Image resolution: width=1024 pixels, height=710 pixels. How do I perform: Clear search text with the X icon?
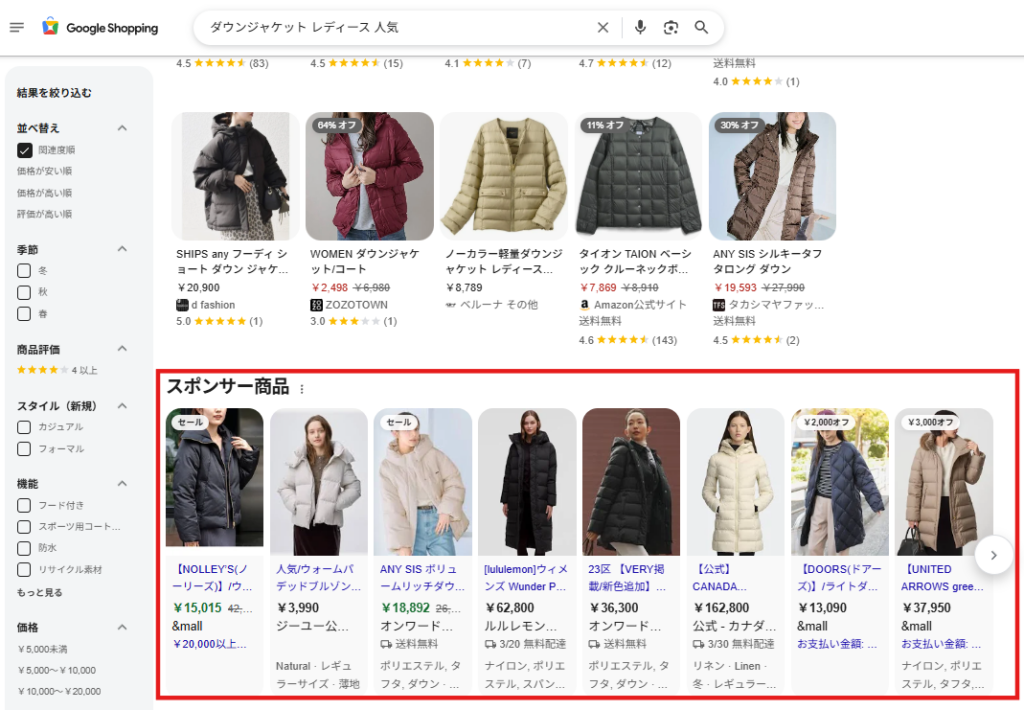point(603,27)
